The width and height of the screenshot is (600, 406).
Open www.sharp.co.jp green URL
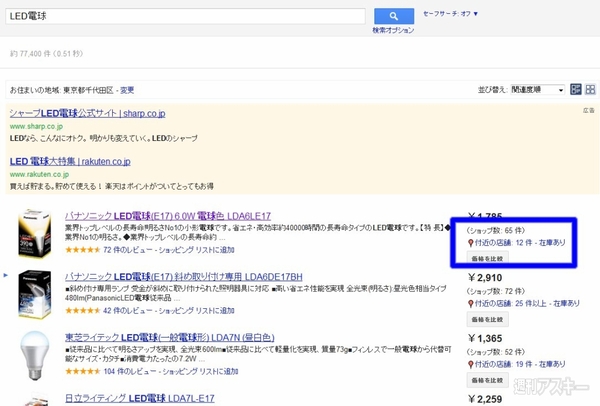pyautogui.click(x=36, y=126)
